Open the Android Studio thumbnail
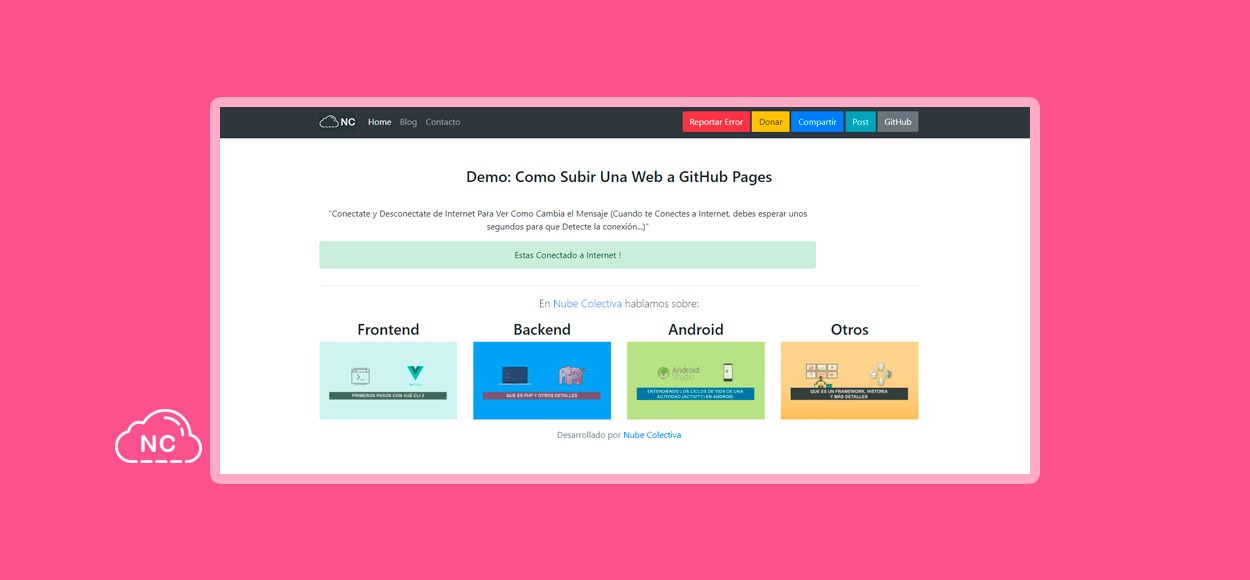1250x580 pixels. [x=696, y=380]
